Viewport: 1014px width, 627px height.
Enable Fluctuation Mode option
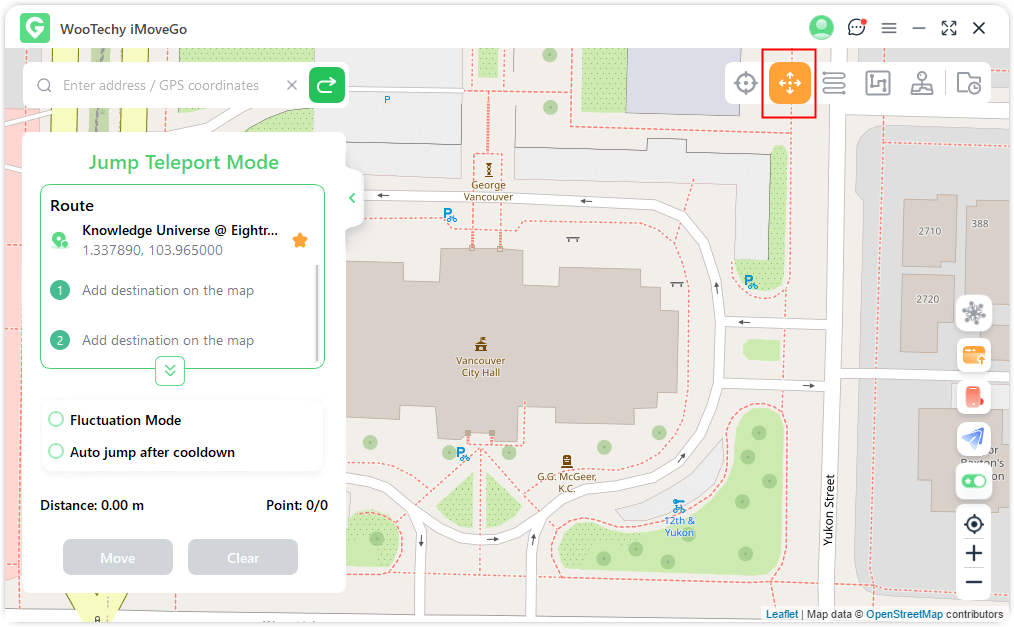click(56, 420)
